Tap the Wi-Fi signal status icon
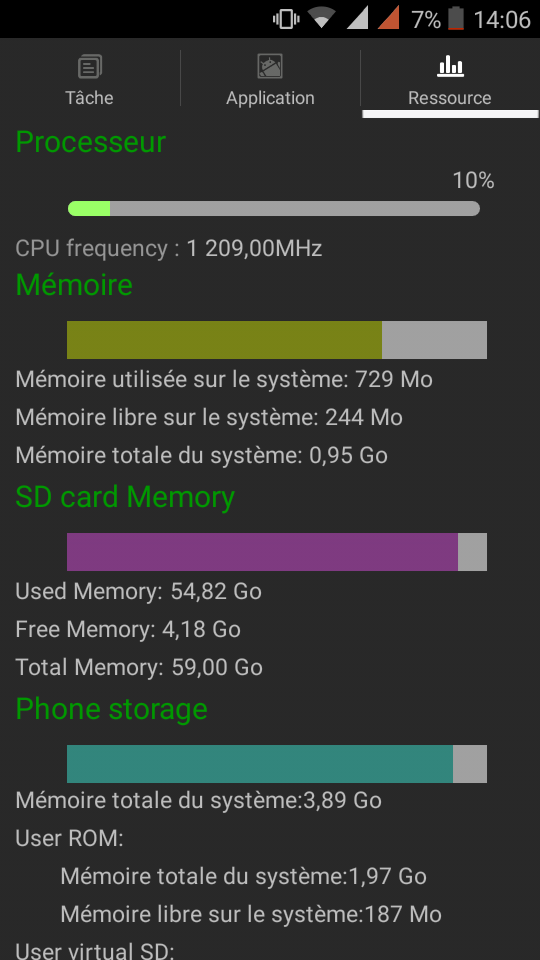The image size is (540, 960). click(321, 18)
